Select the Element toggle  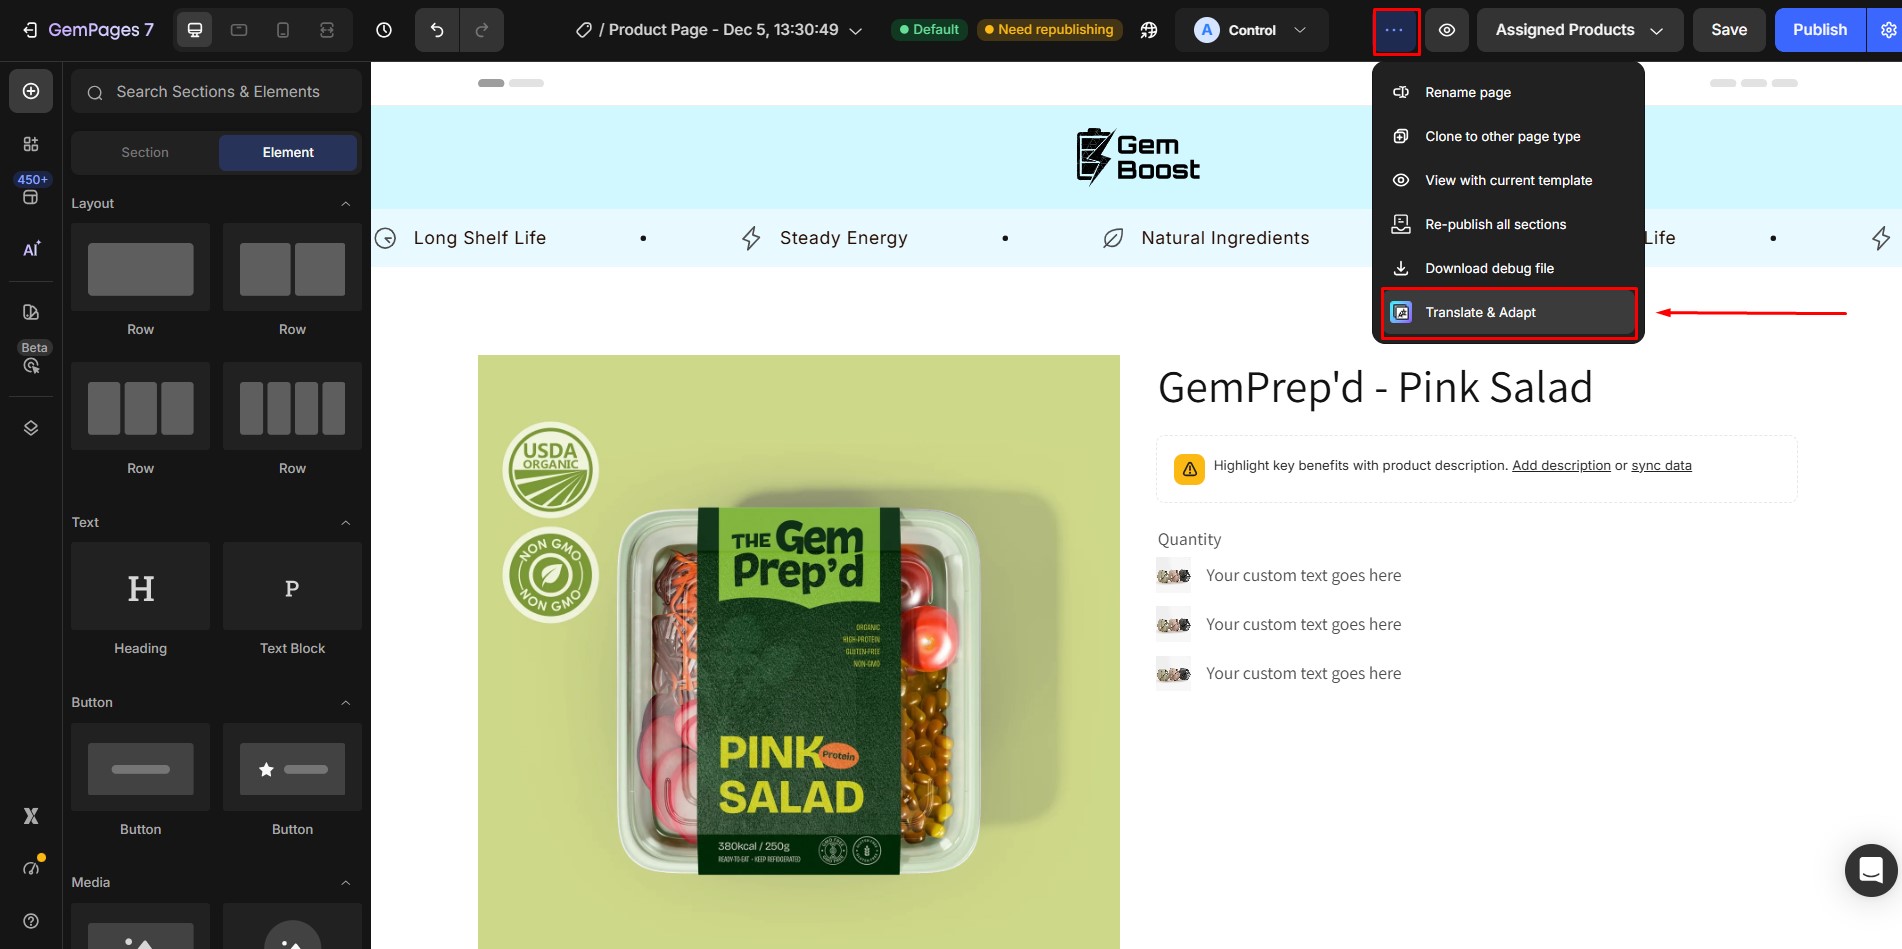pos(288,152)
